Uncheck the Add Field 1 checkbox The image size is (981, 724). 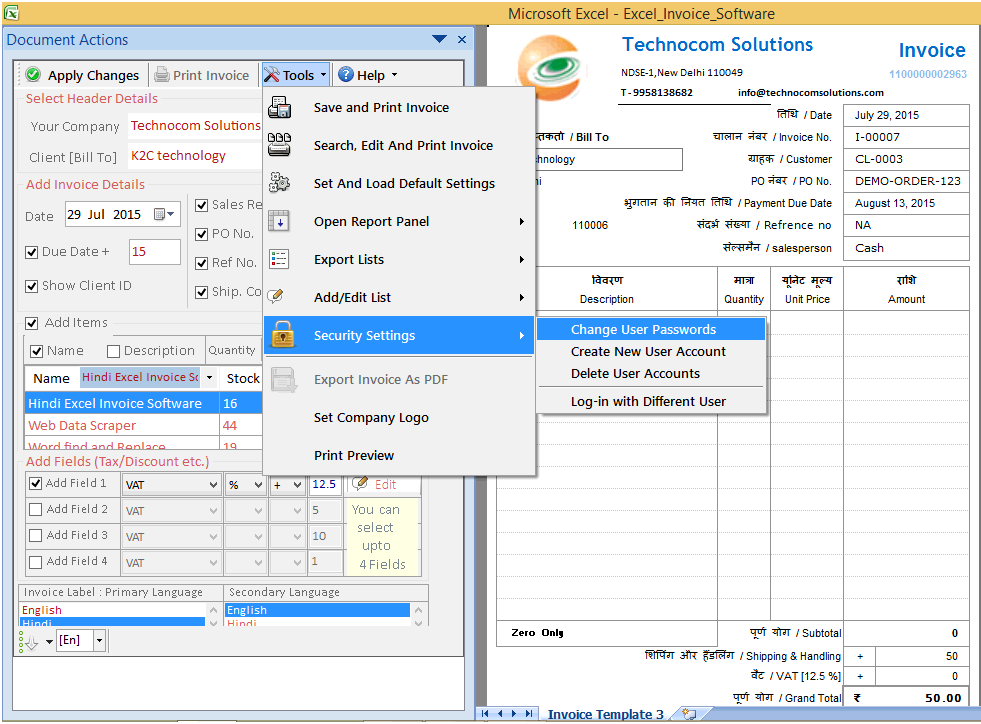(36, 483)
